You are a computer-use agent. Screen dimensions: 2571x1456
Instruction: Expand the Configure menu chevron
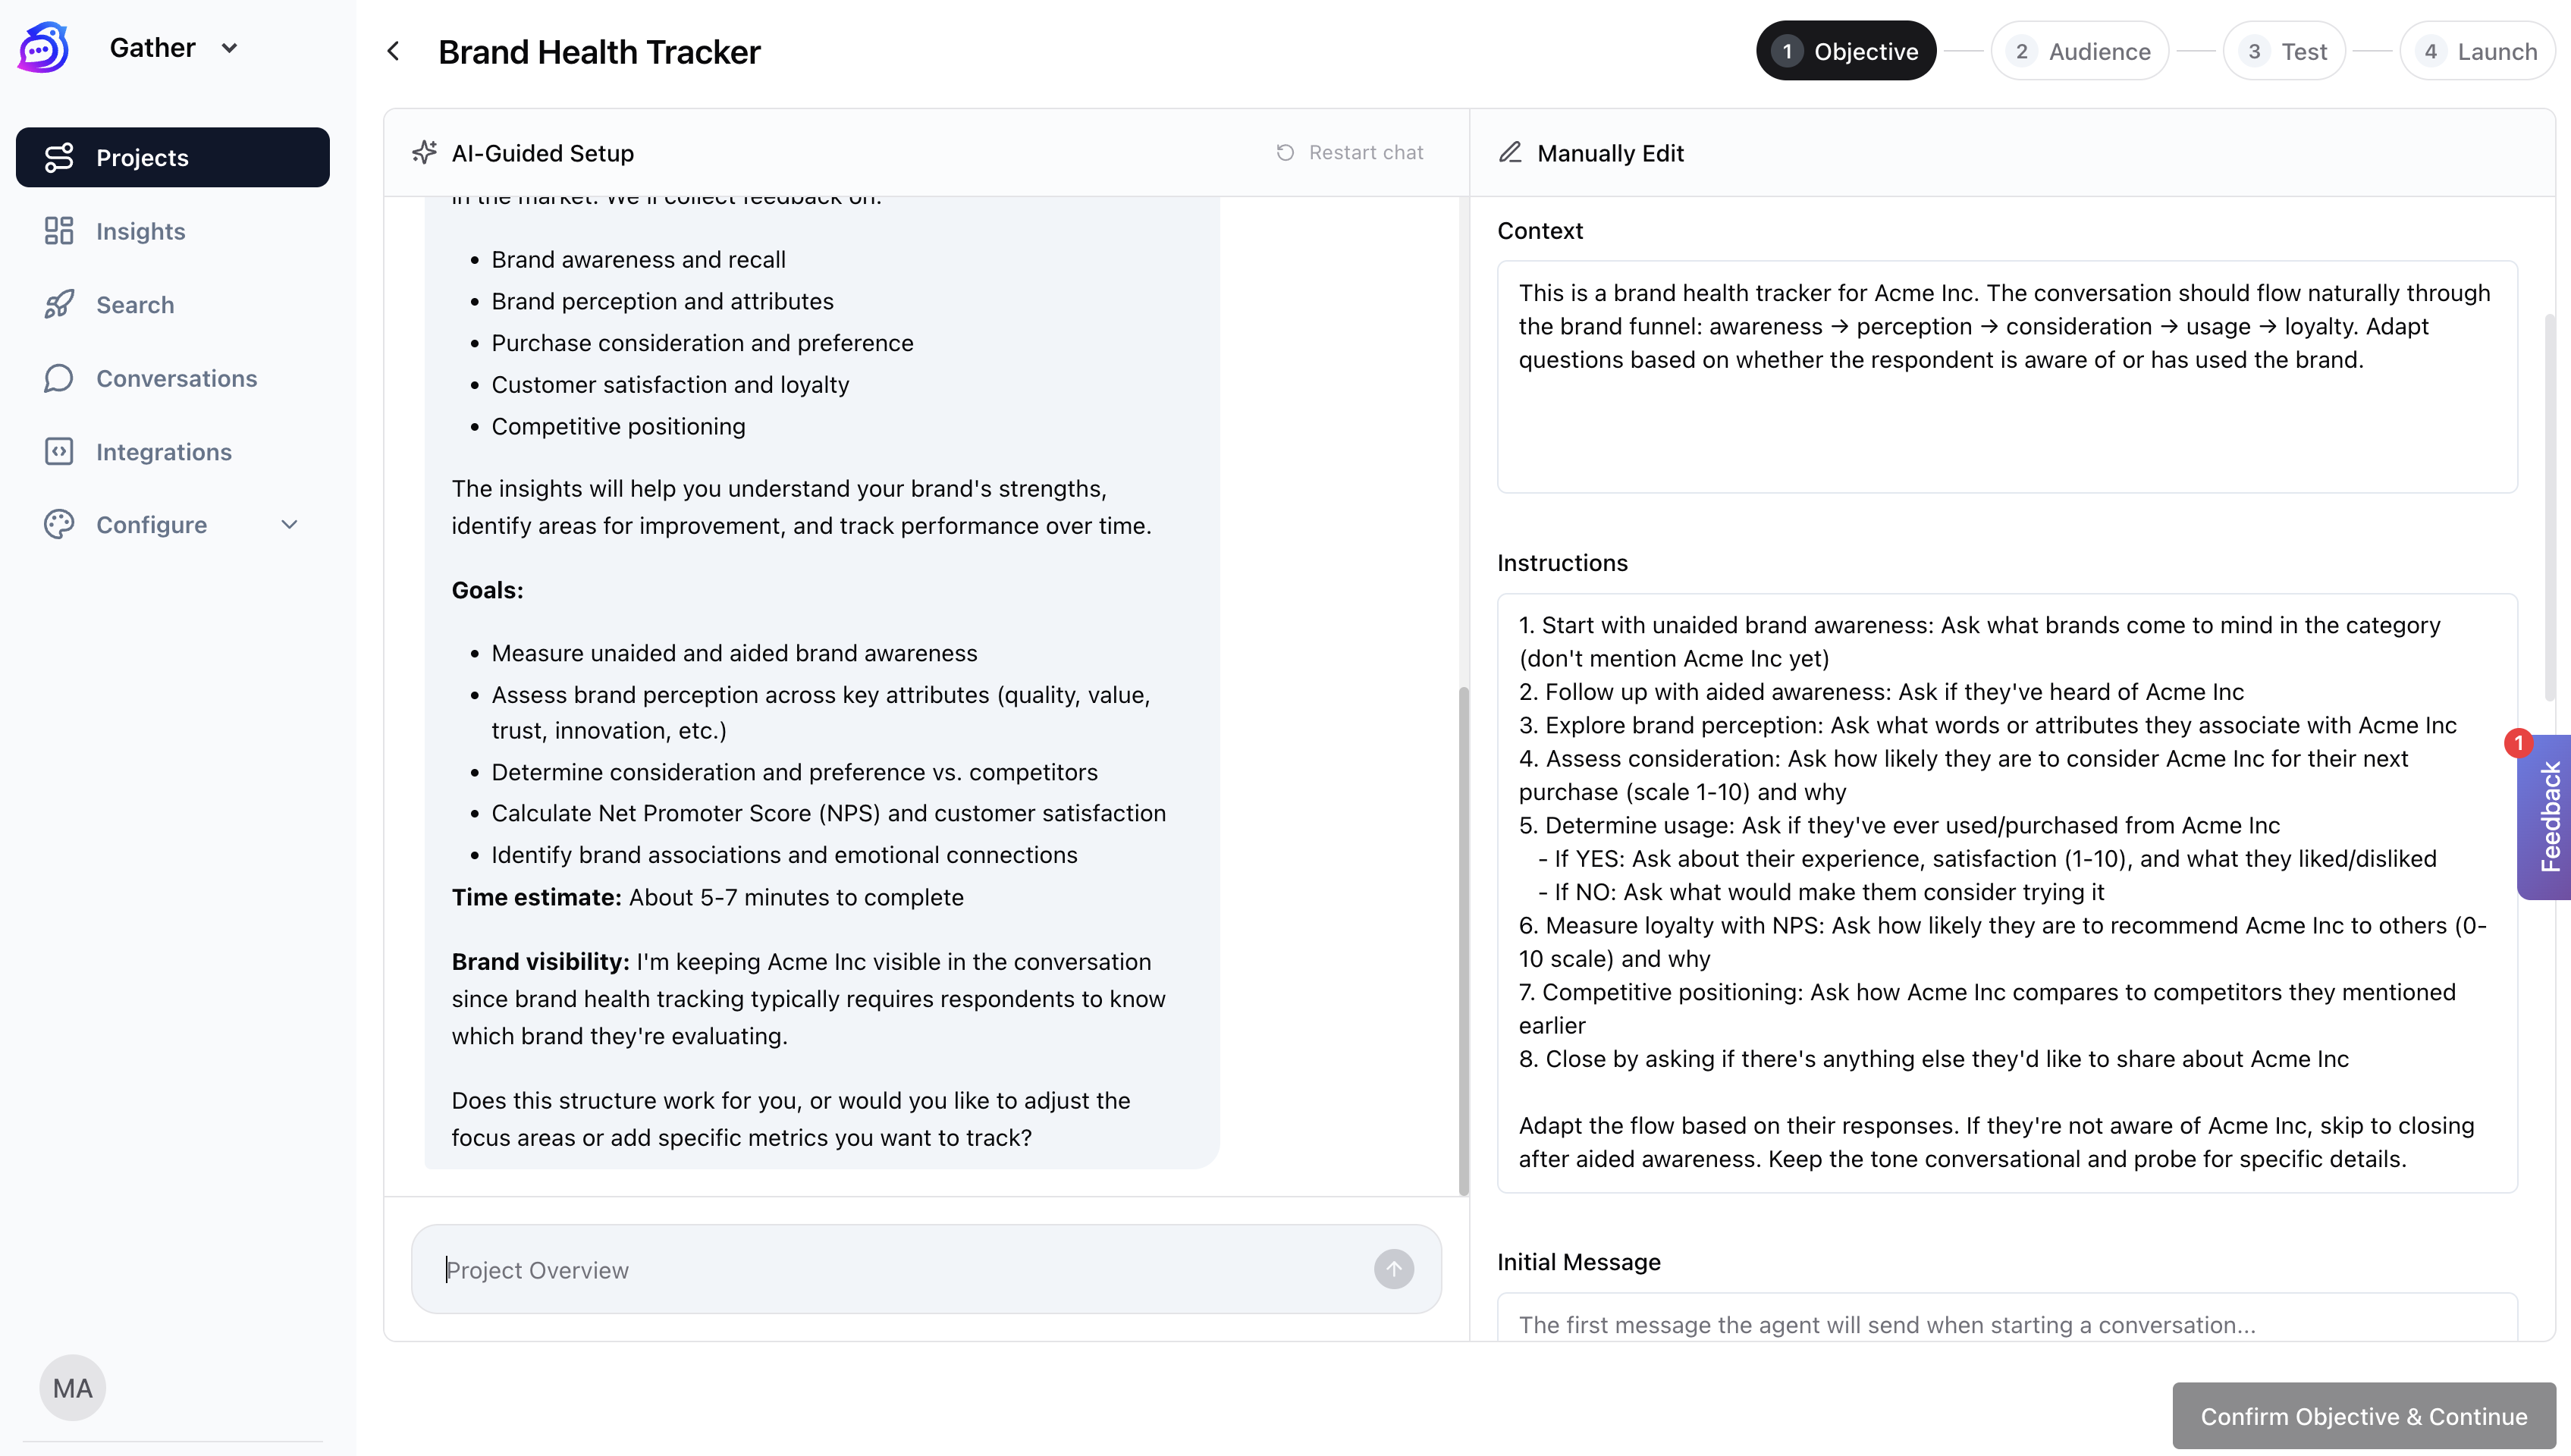289,525
